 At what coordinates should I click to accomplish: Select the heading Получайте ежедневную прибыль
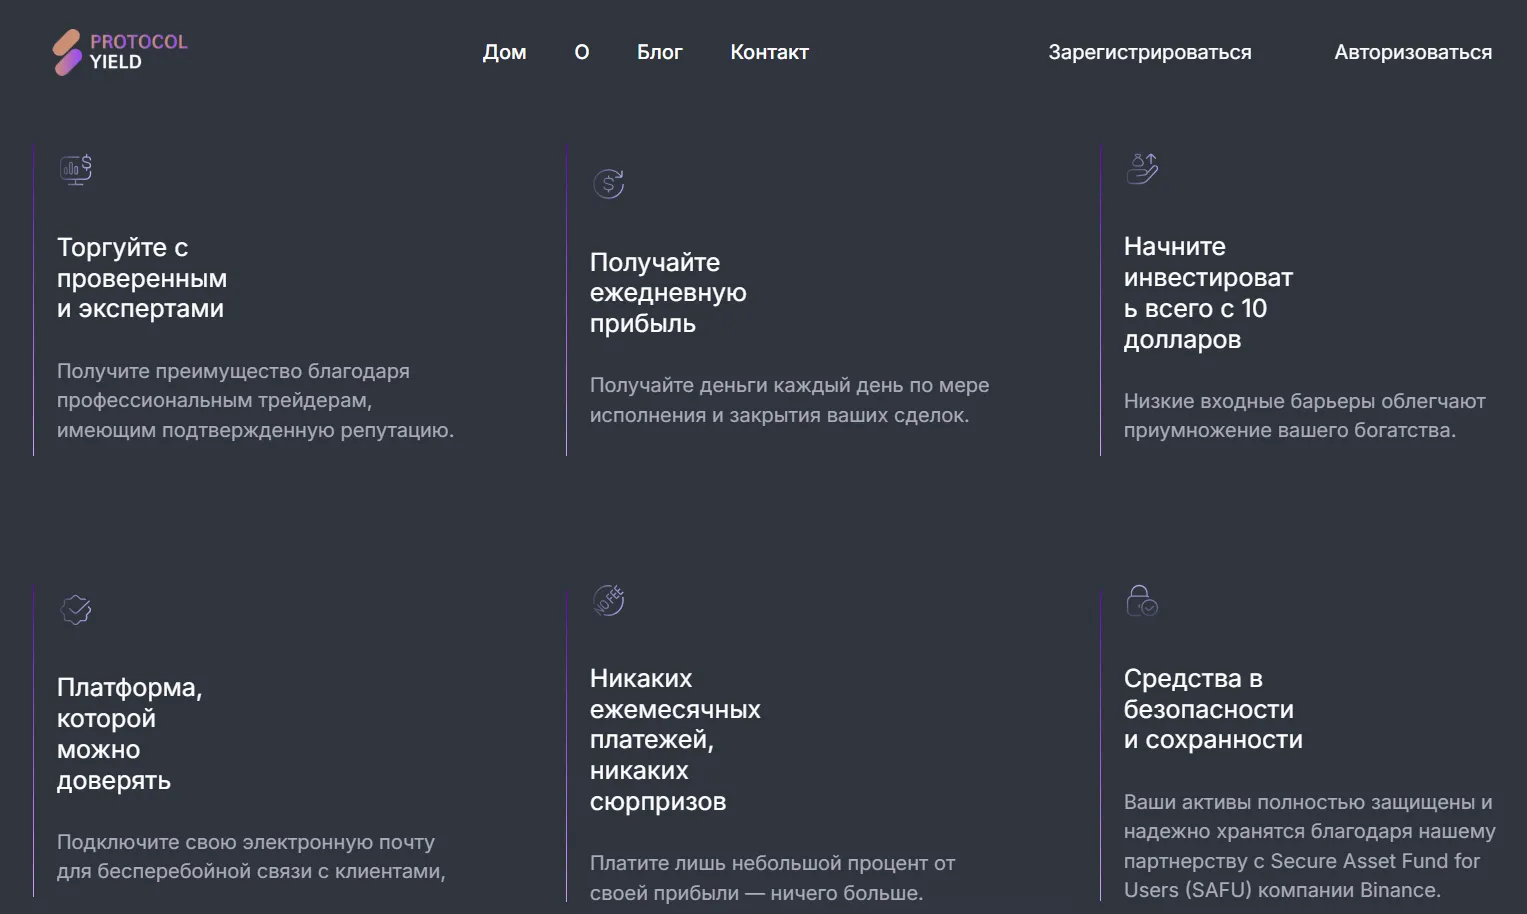(668, 293)
